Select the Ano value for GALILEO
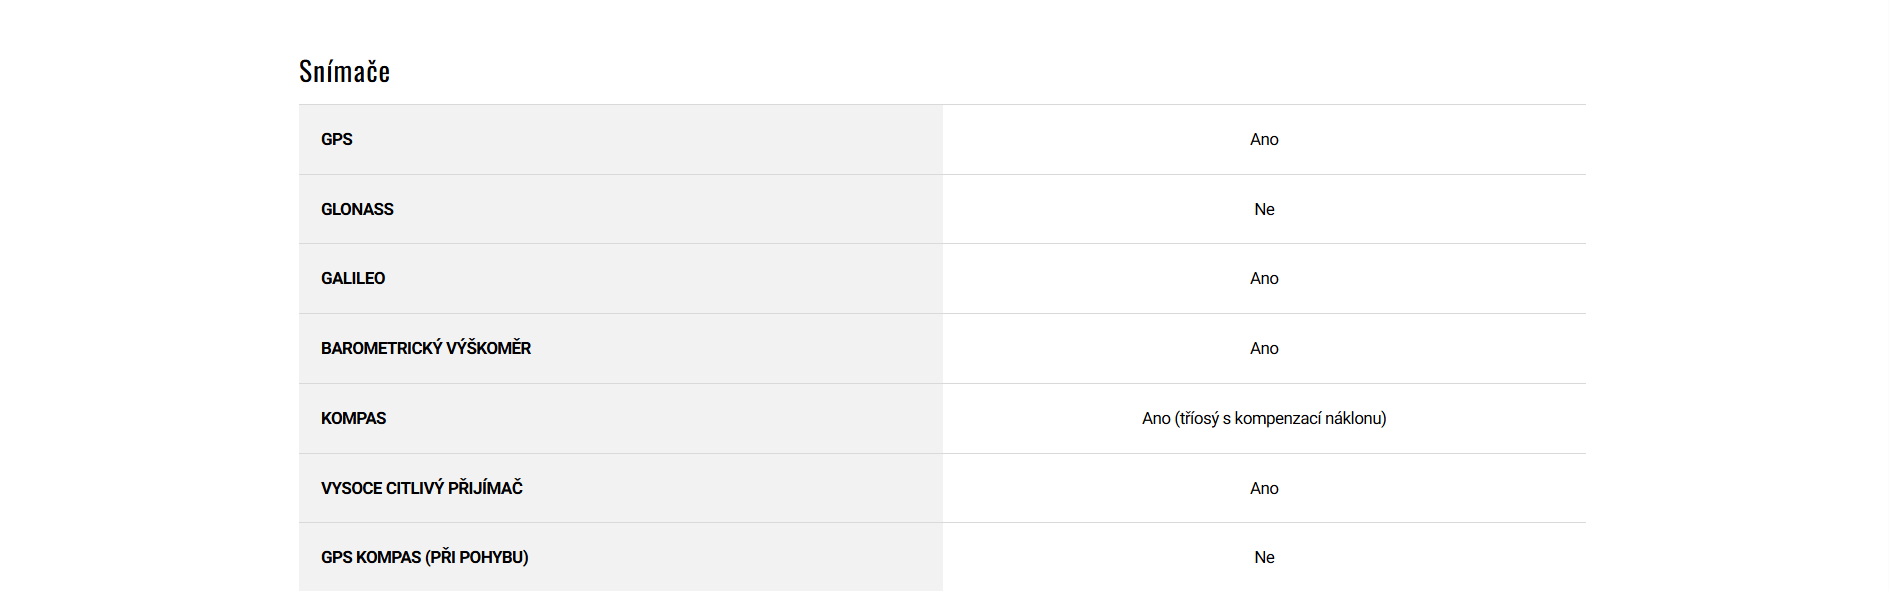 point(1264,279)
